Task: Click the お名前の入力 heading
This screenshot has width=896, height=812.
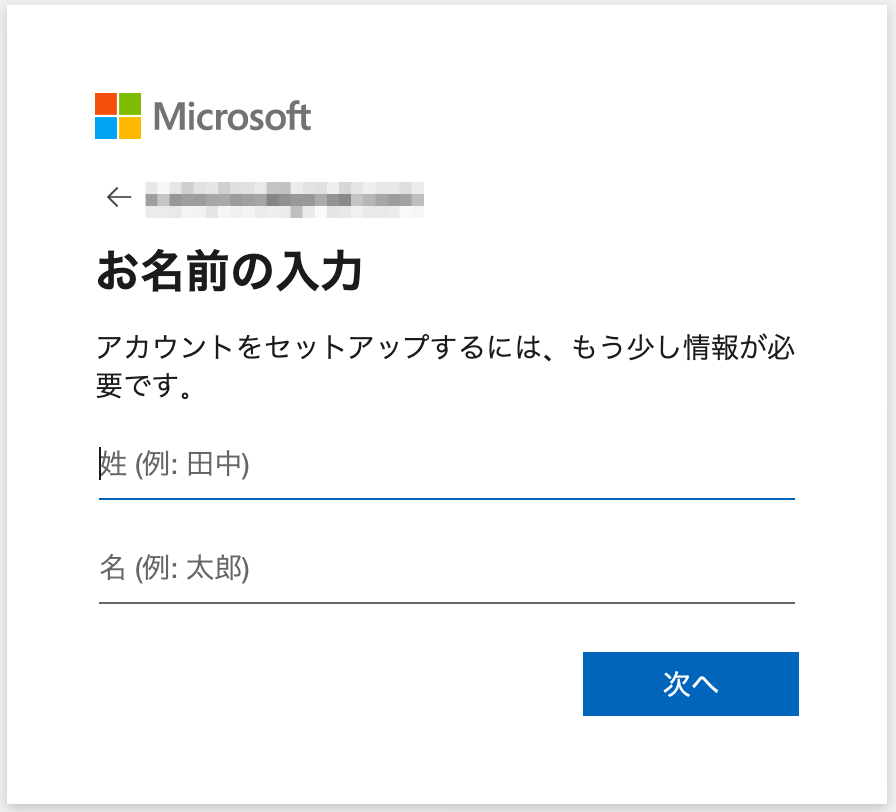Action: pyautogui.click(x=229, y=271)
